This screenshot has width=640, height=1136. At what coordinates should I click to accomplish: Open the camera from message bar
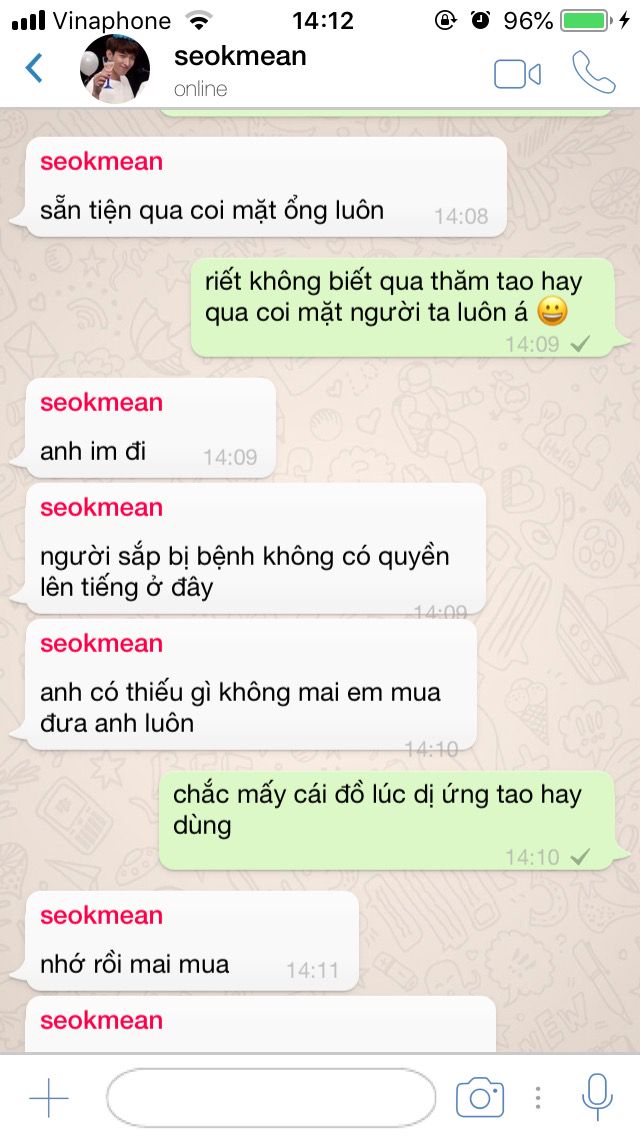coord(480,1097)
